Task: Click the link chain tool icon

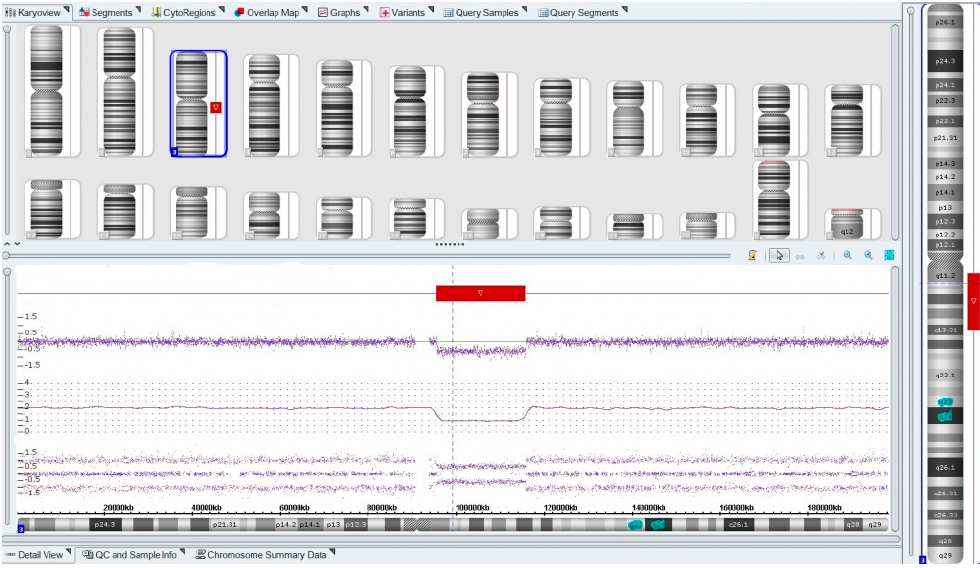Action: tap(800, 255)
